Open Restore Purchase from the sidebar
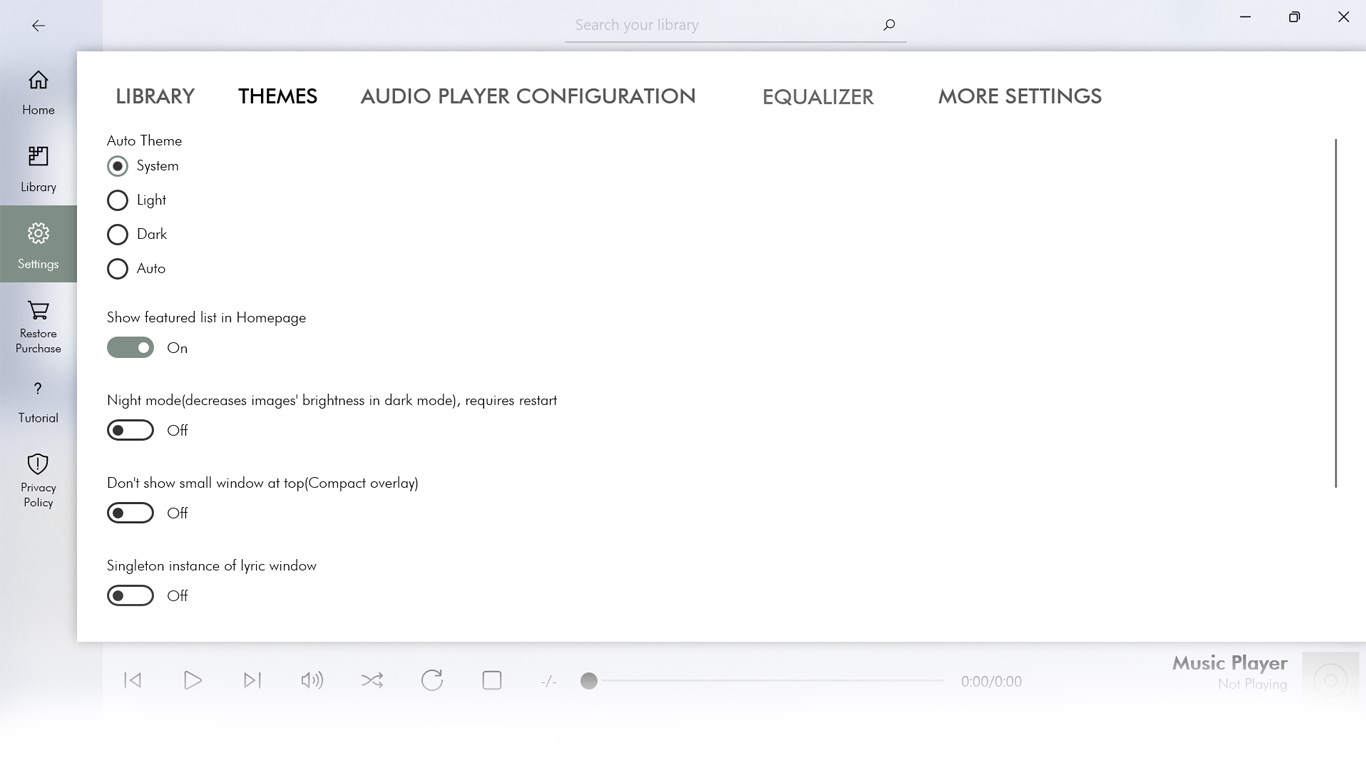1366x768 pixels. click(x=38, y=325)
